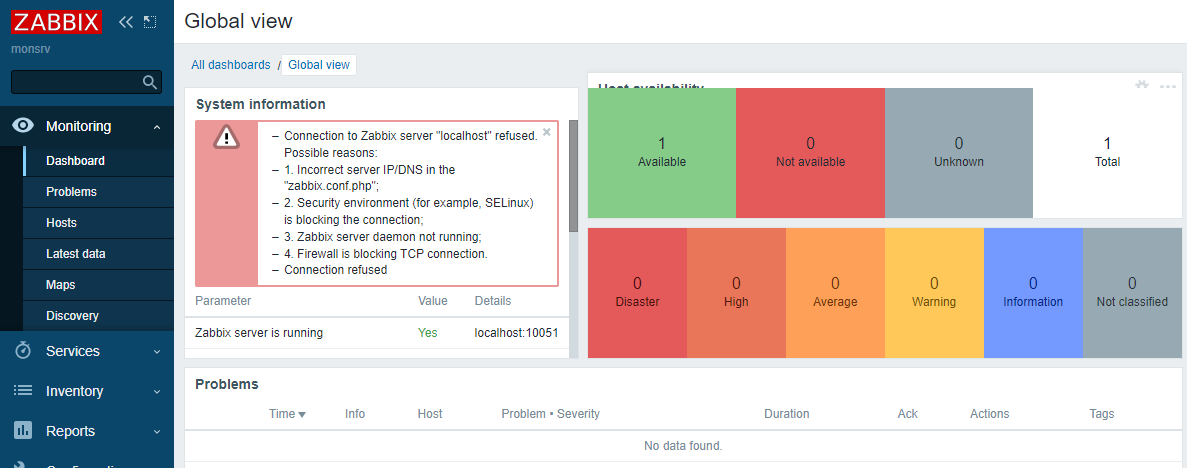Click the 'Actions' column header
The width and height of the screenshot is (1187, 468).
[989, 413]
